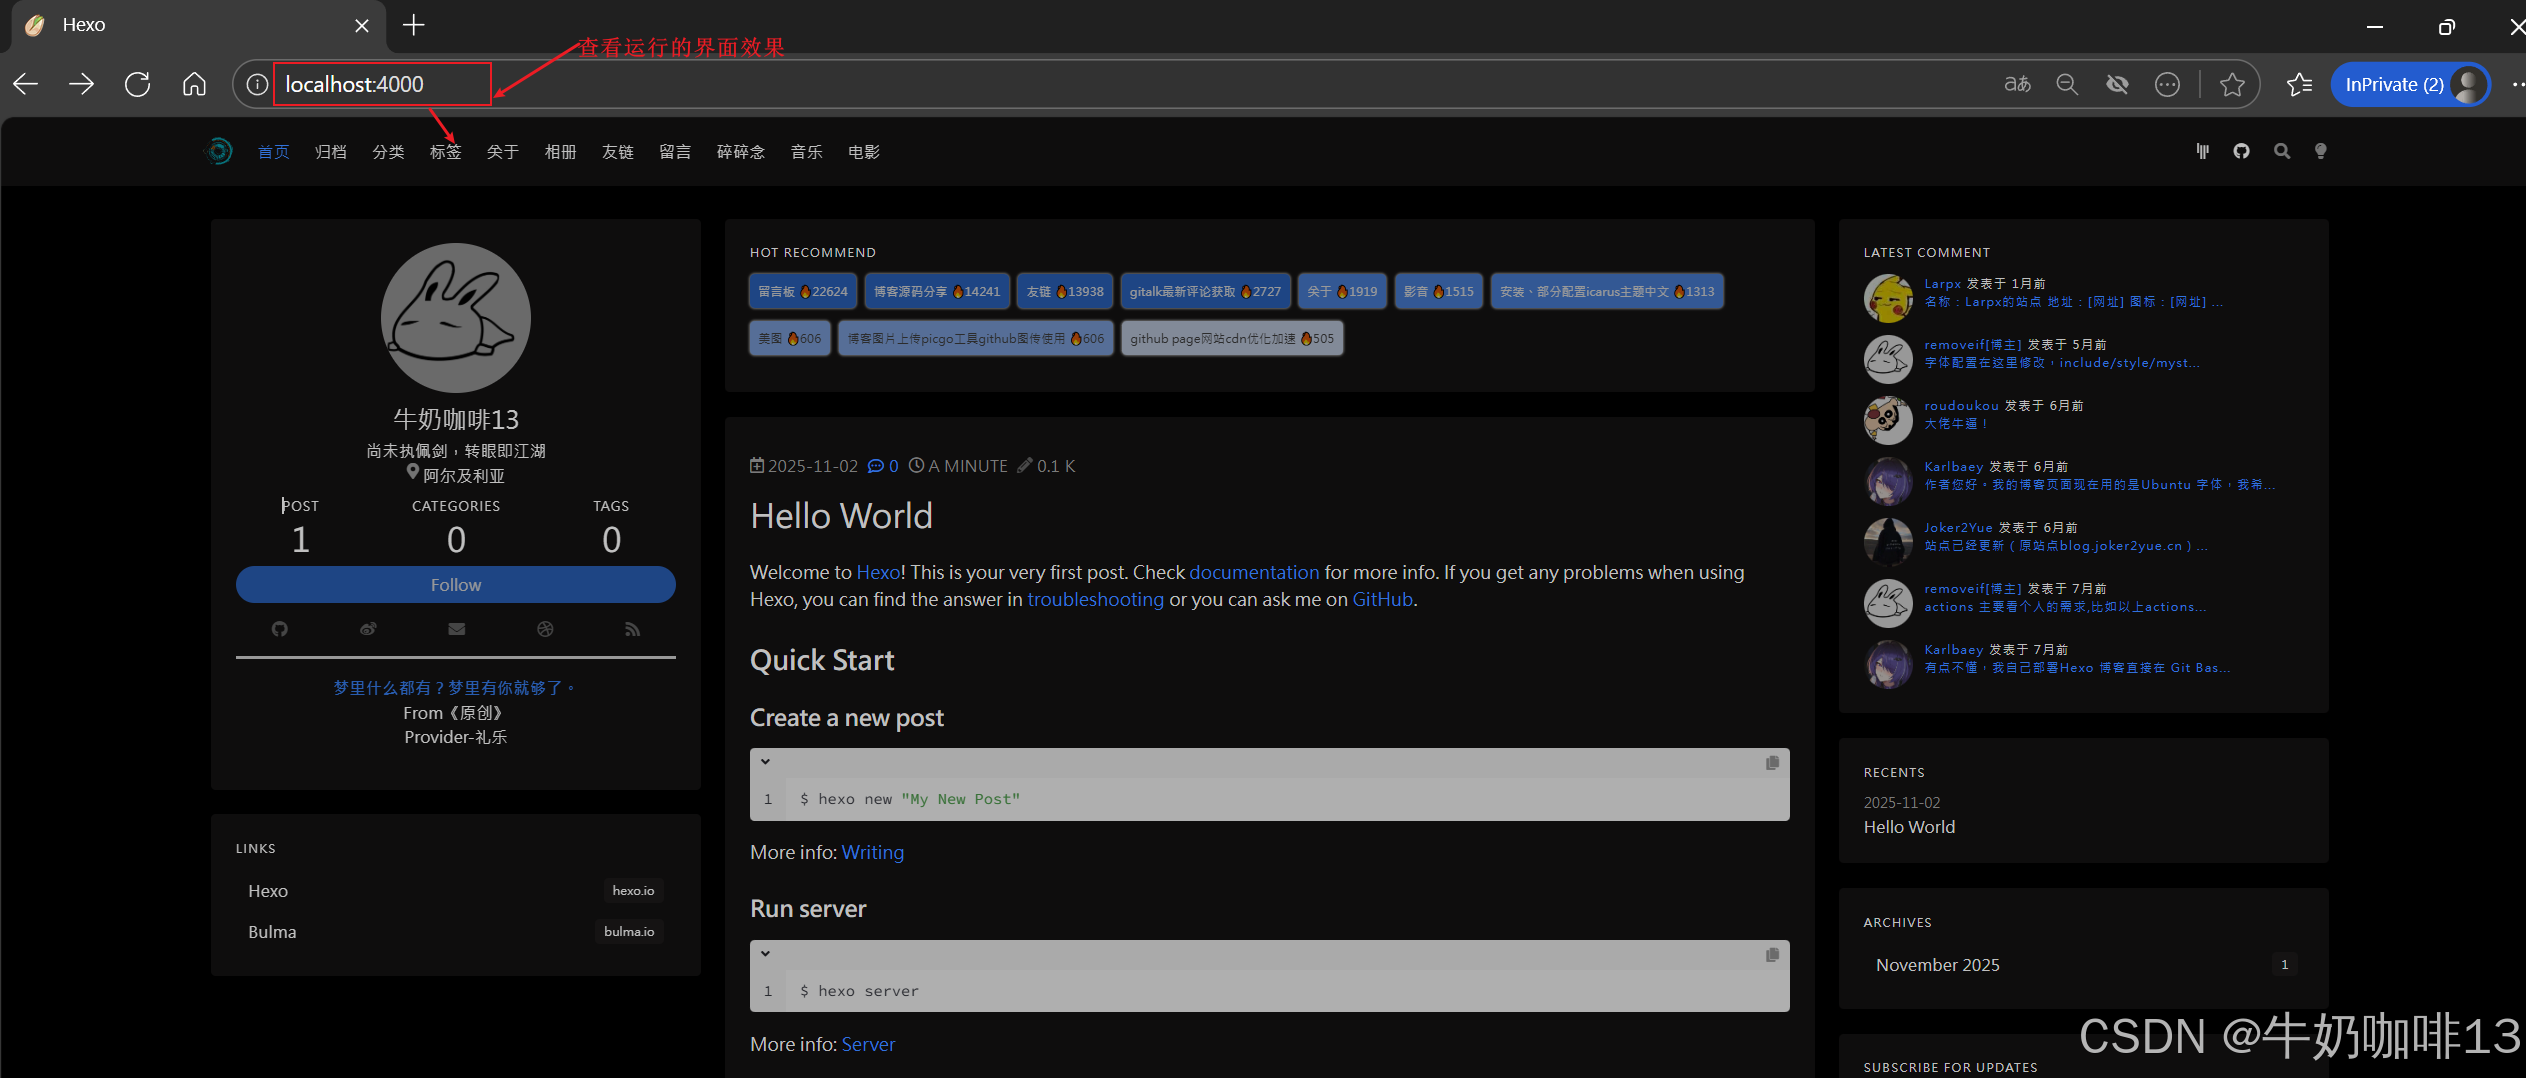Open roudoukou latest comment
Screen dimensions: 2526x1078
(x=1955, y=424)
